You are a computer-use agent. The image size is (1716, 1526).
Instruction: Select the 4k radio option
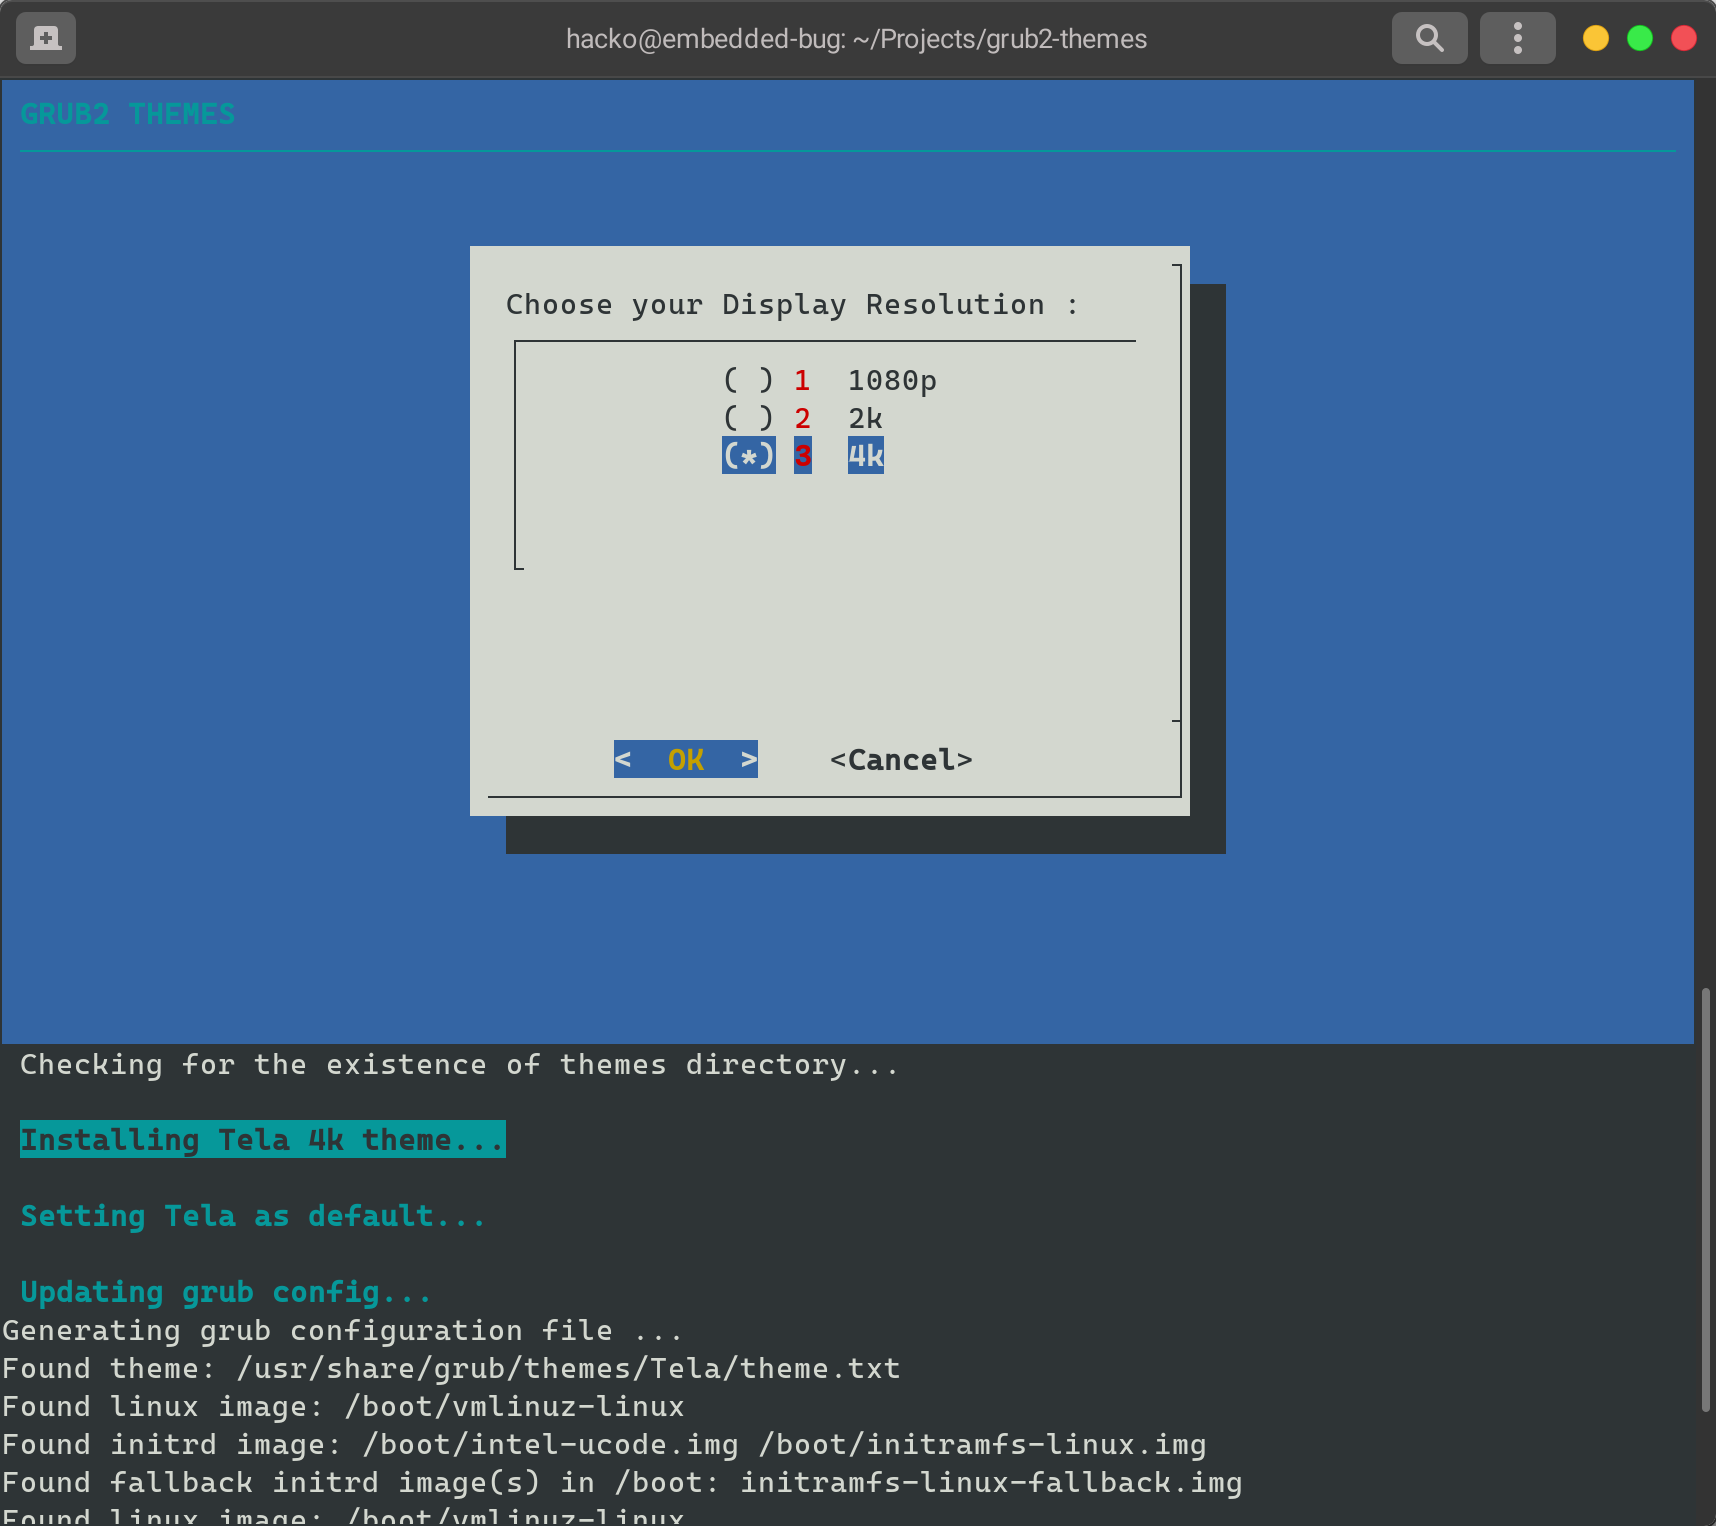pyautogui.click(x=803, y=456)
